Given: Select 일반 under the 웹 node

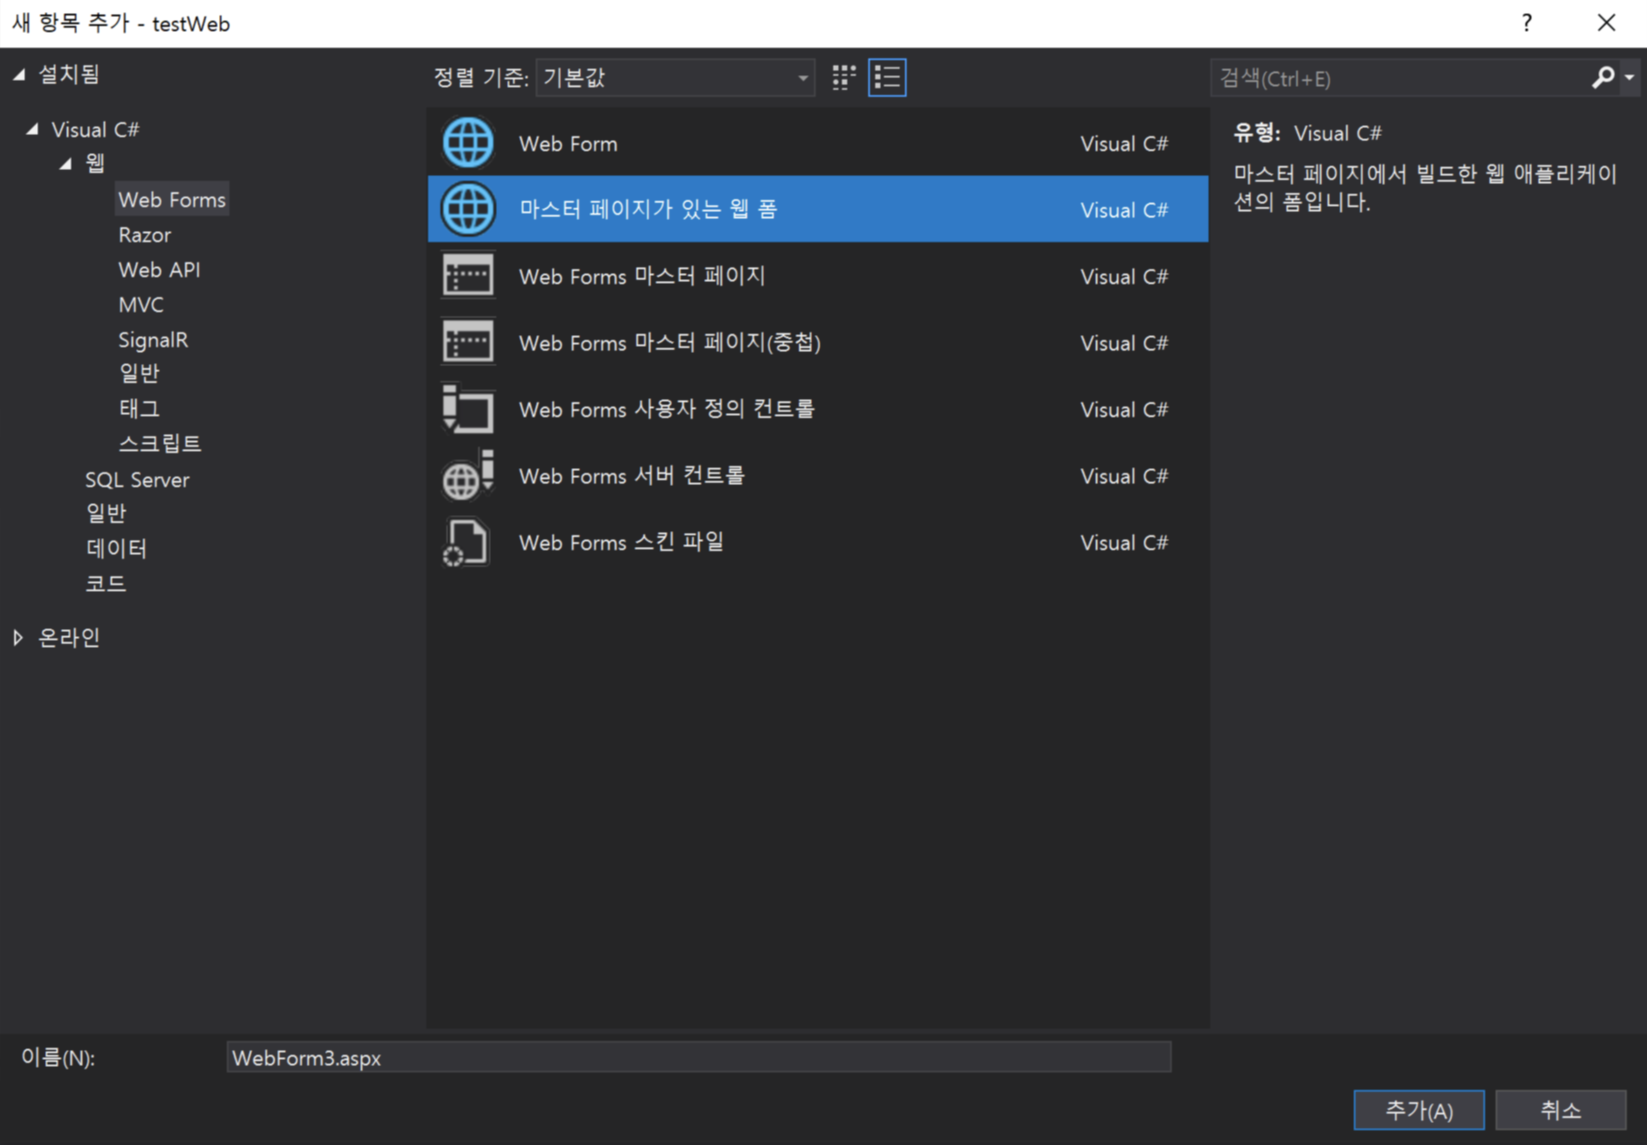Looking at the screenshot, I should tap(139, 373).
